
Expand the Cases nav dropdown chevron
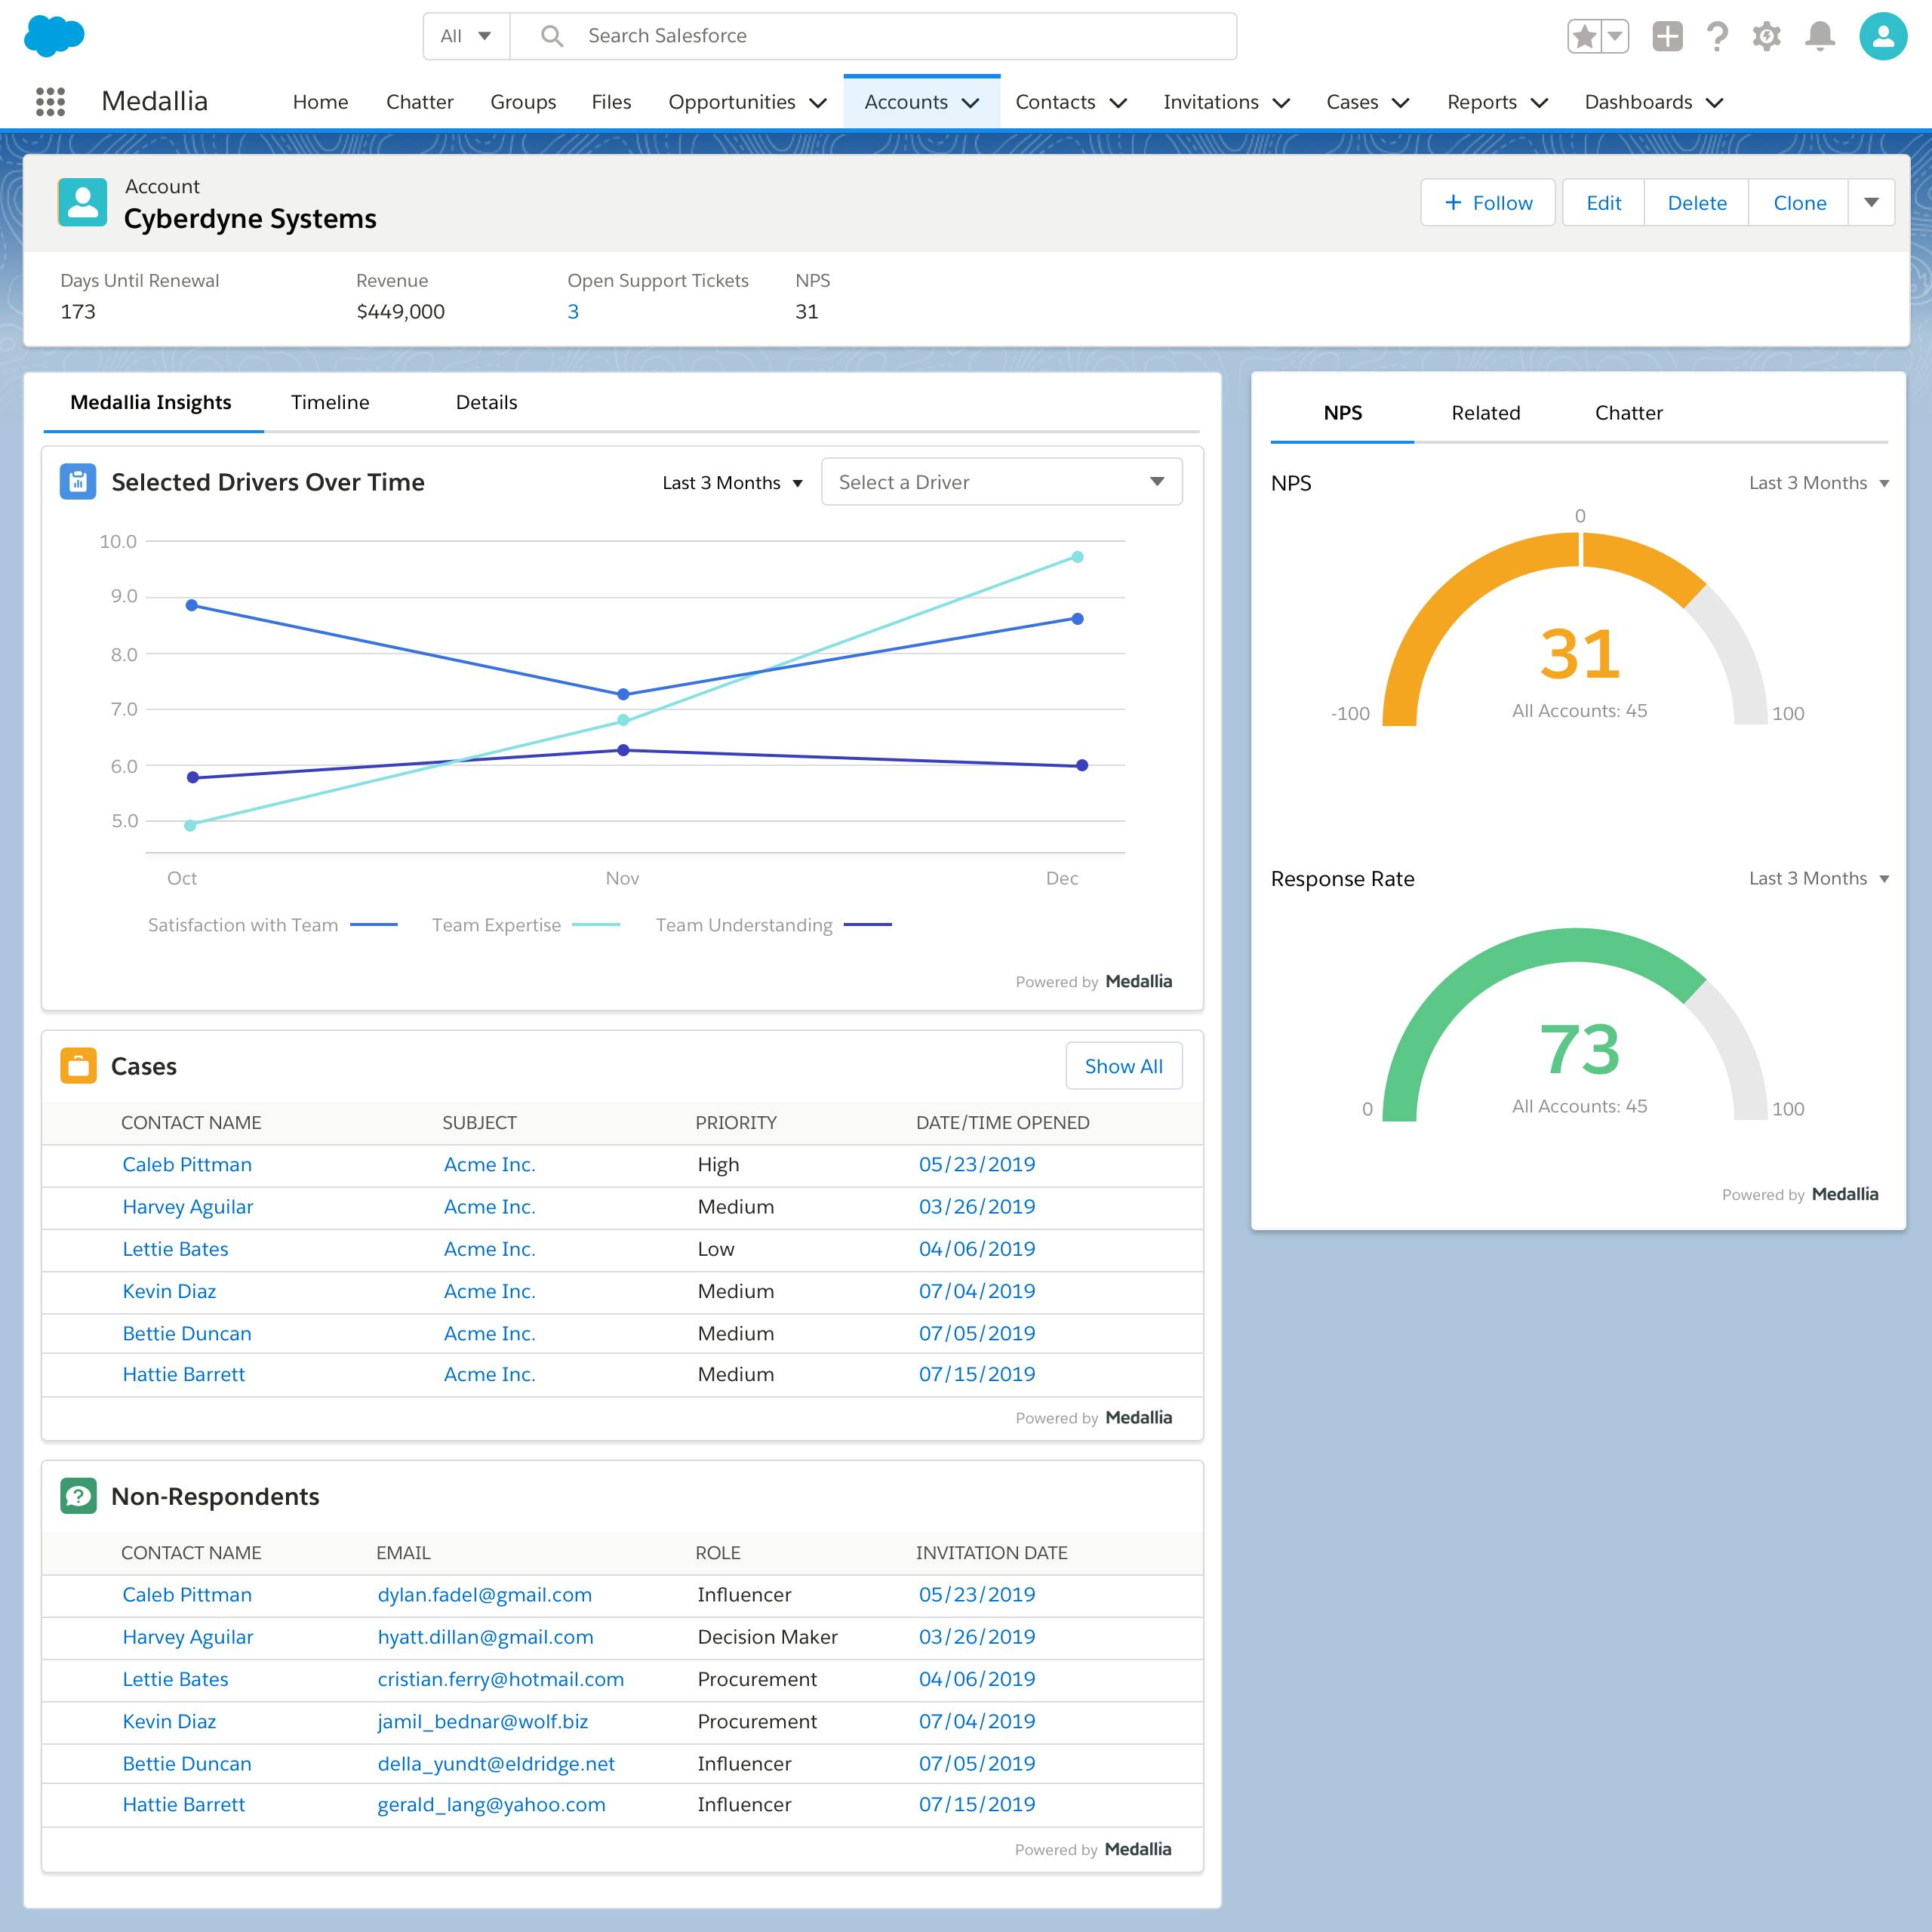pyautogui.click(x=1401, y=103)
